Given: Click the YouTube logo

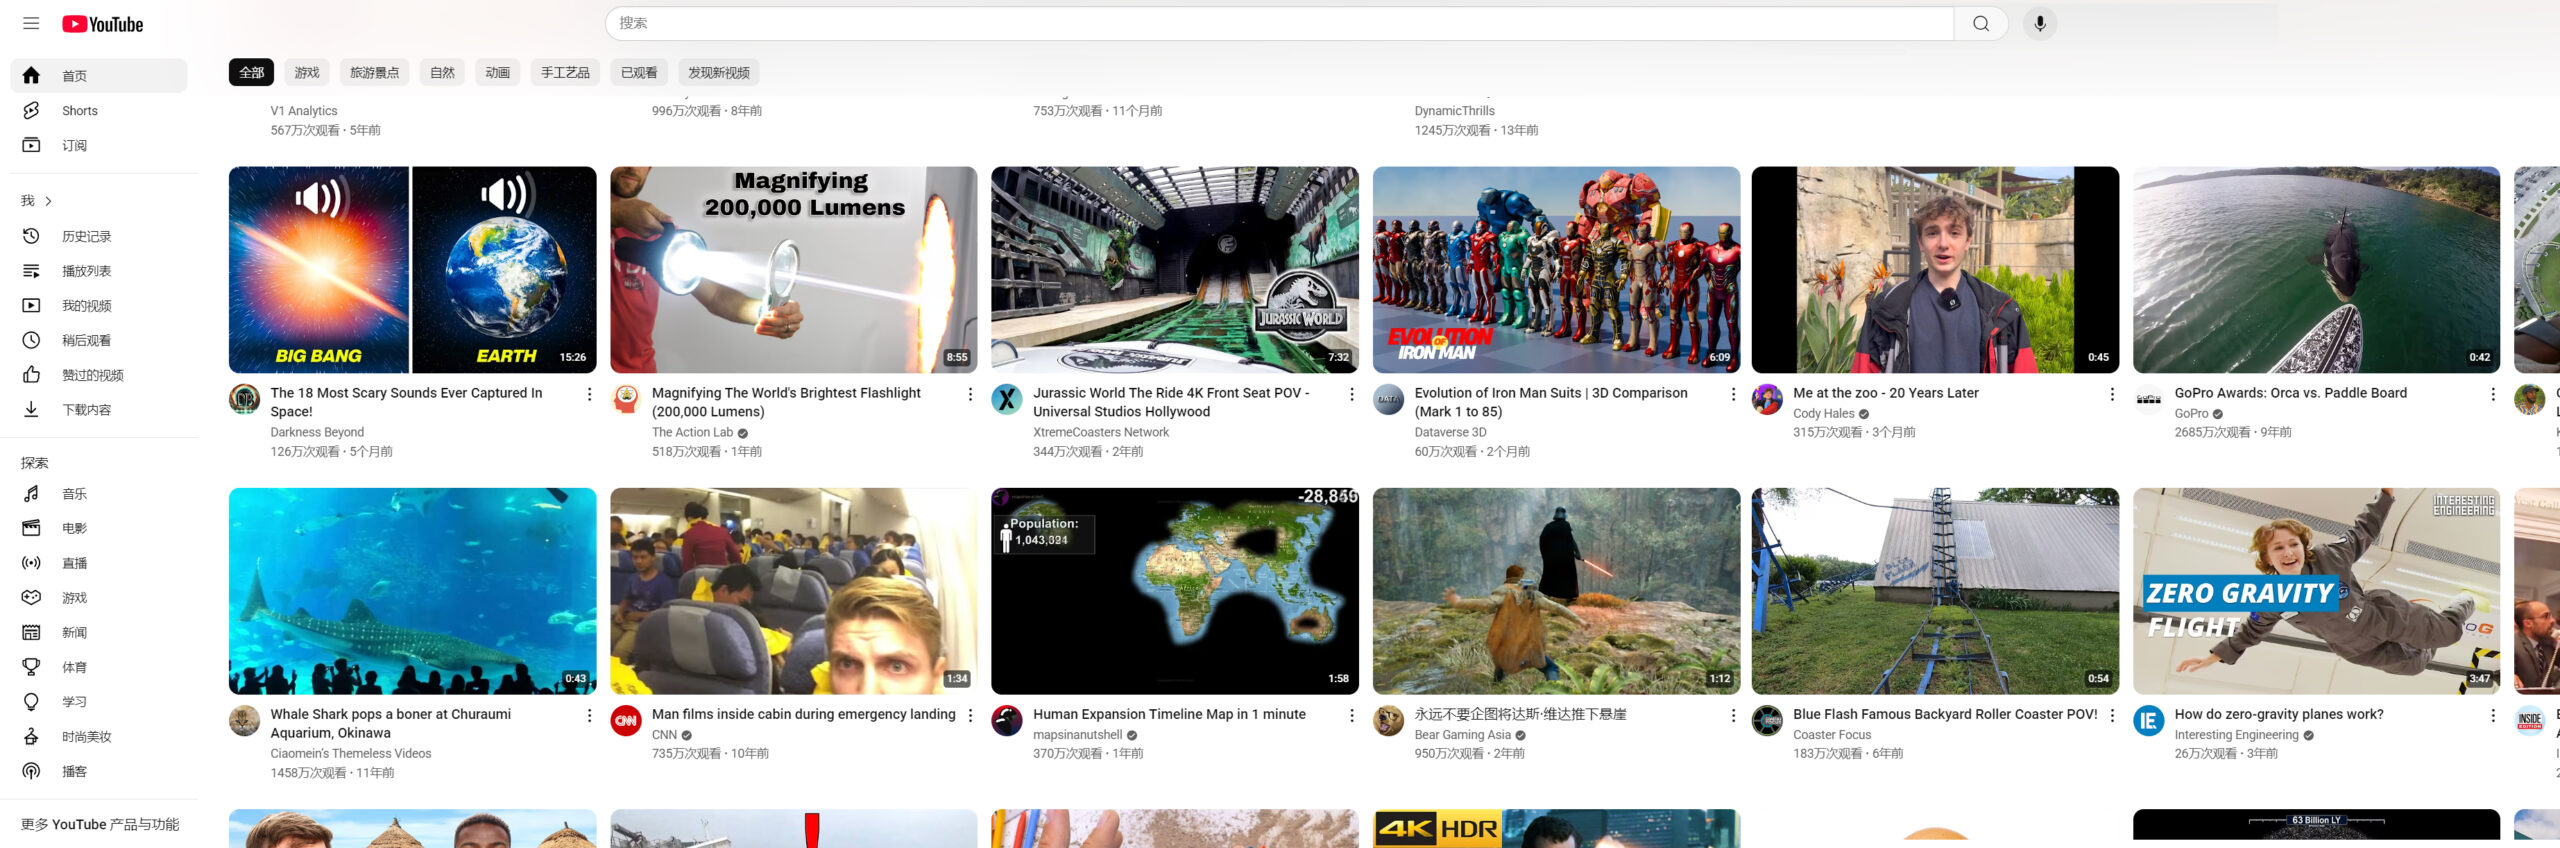Looking at the screenshot, I should click(x=103, y=24).
